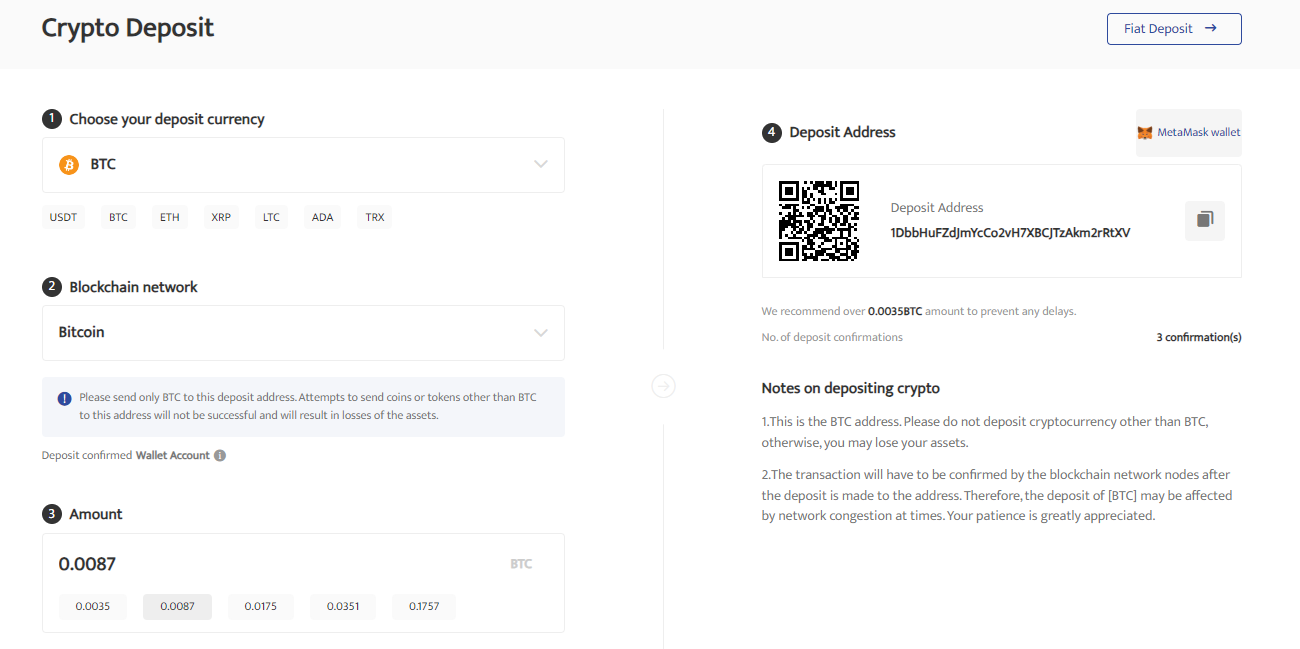Click the deposit address QR code

click(x=819, y=221)
